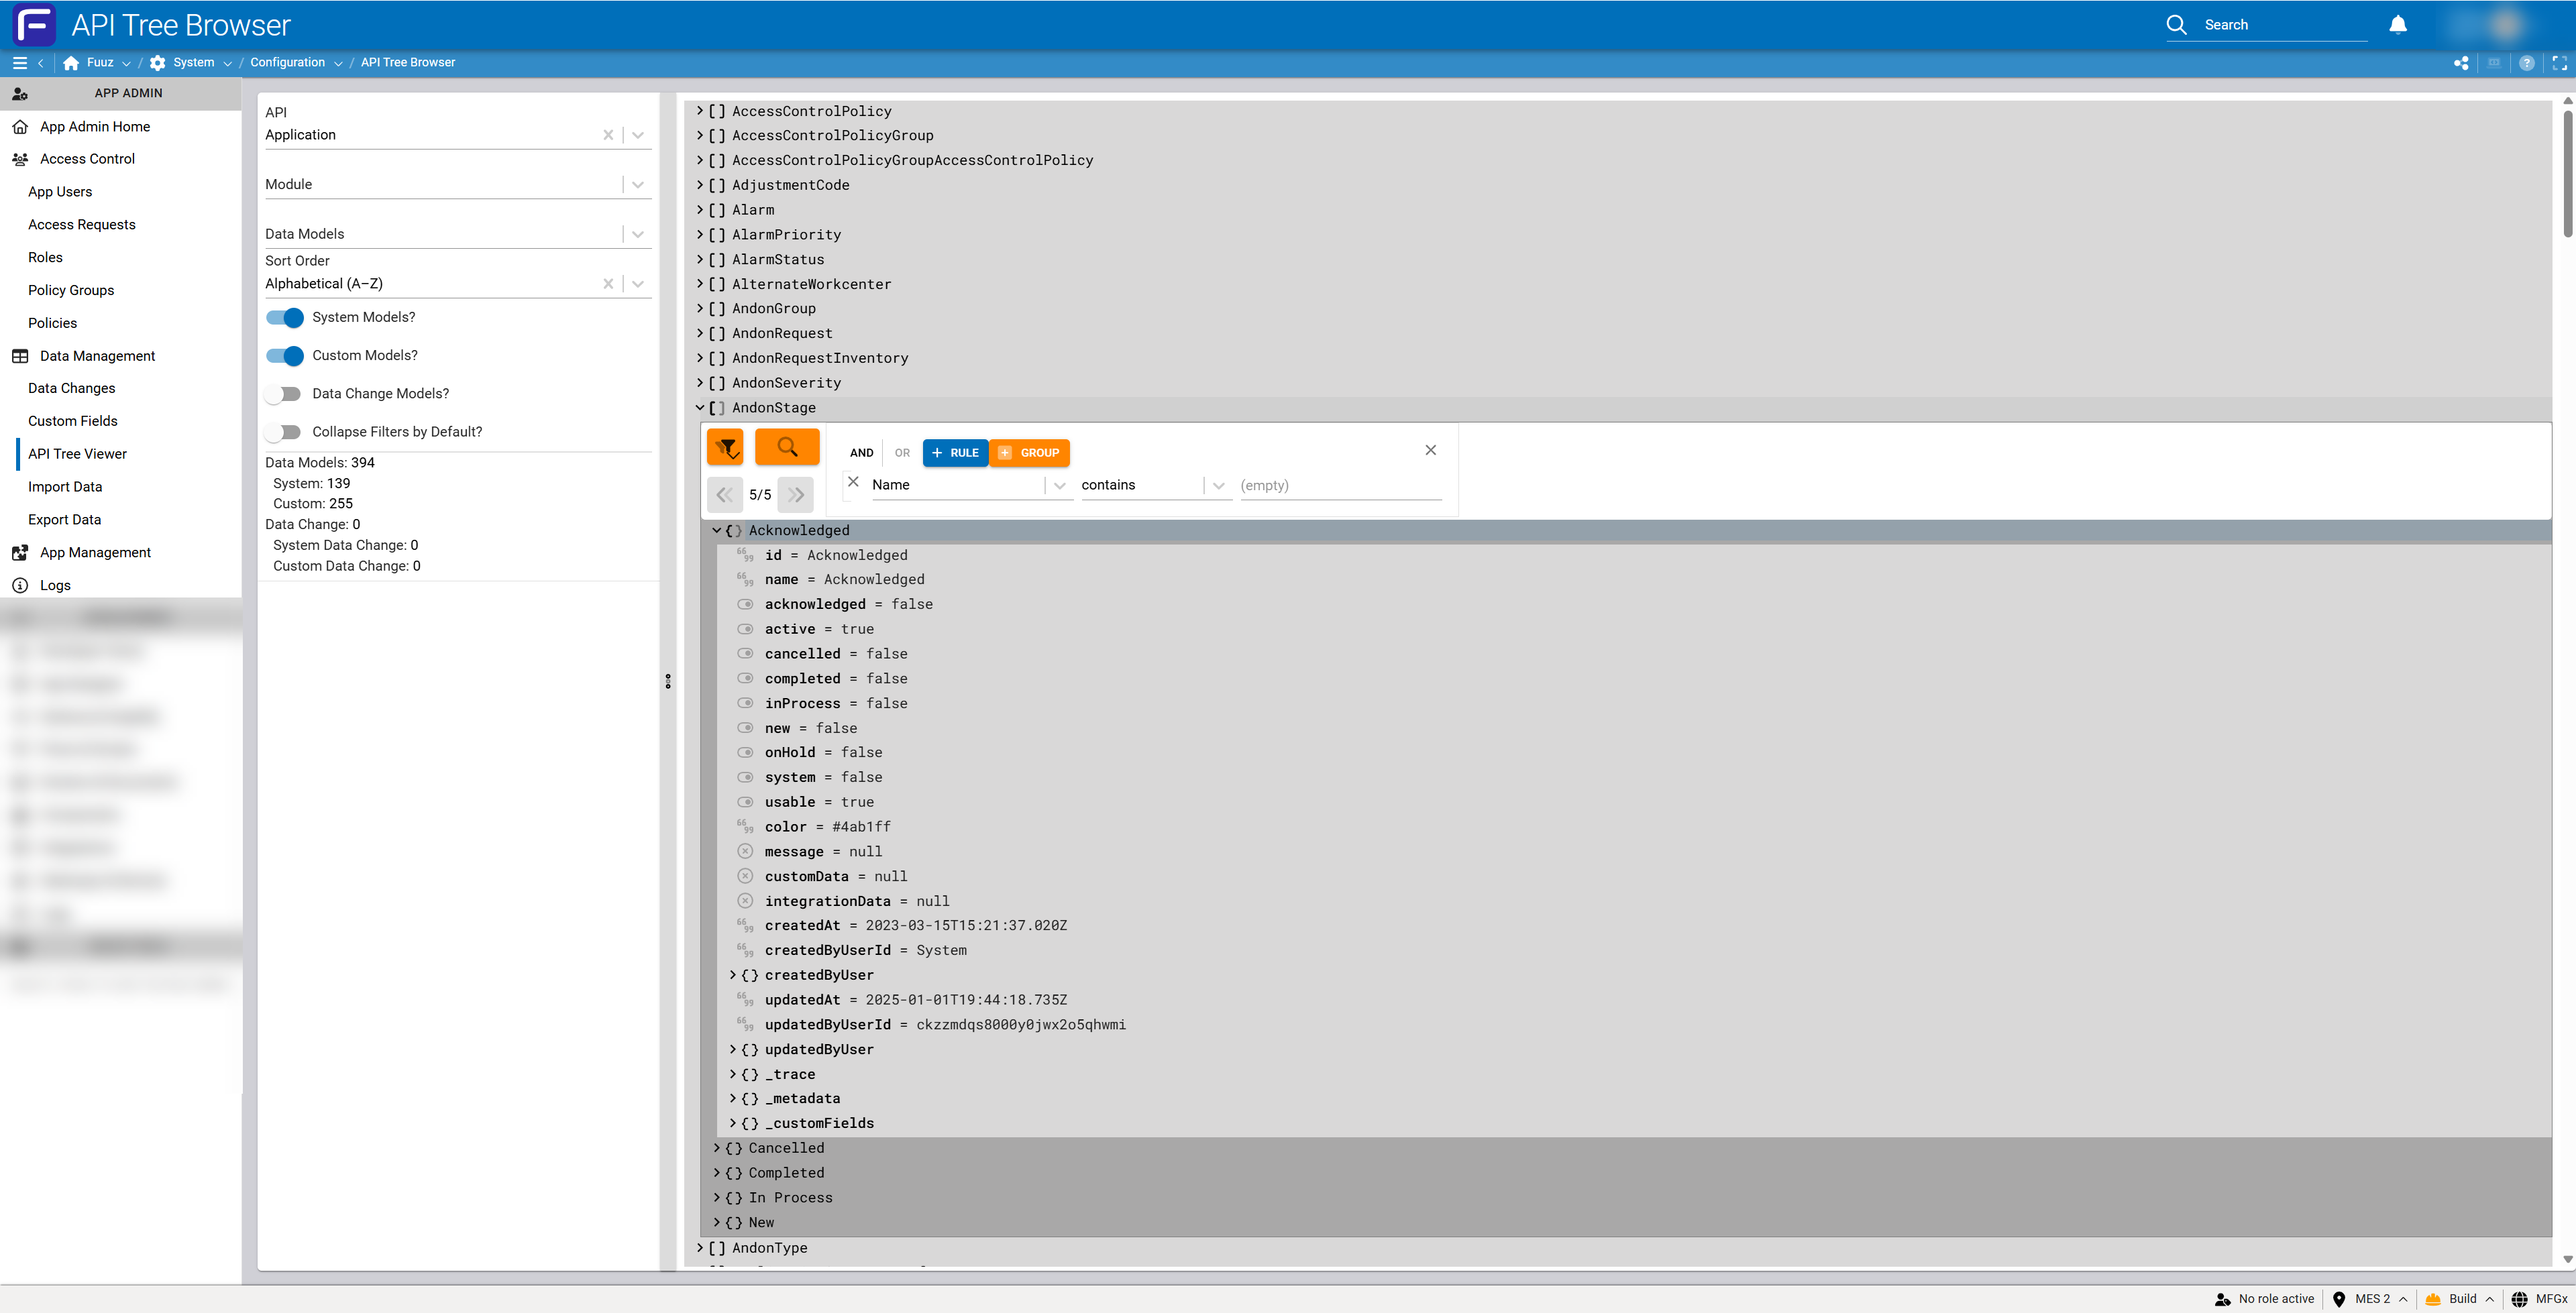Click the magnifier icon in top search
Viewport: 2576px width, 1313px height.
pos(2176,25)
